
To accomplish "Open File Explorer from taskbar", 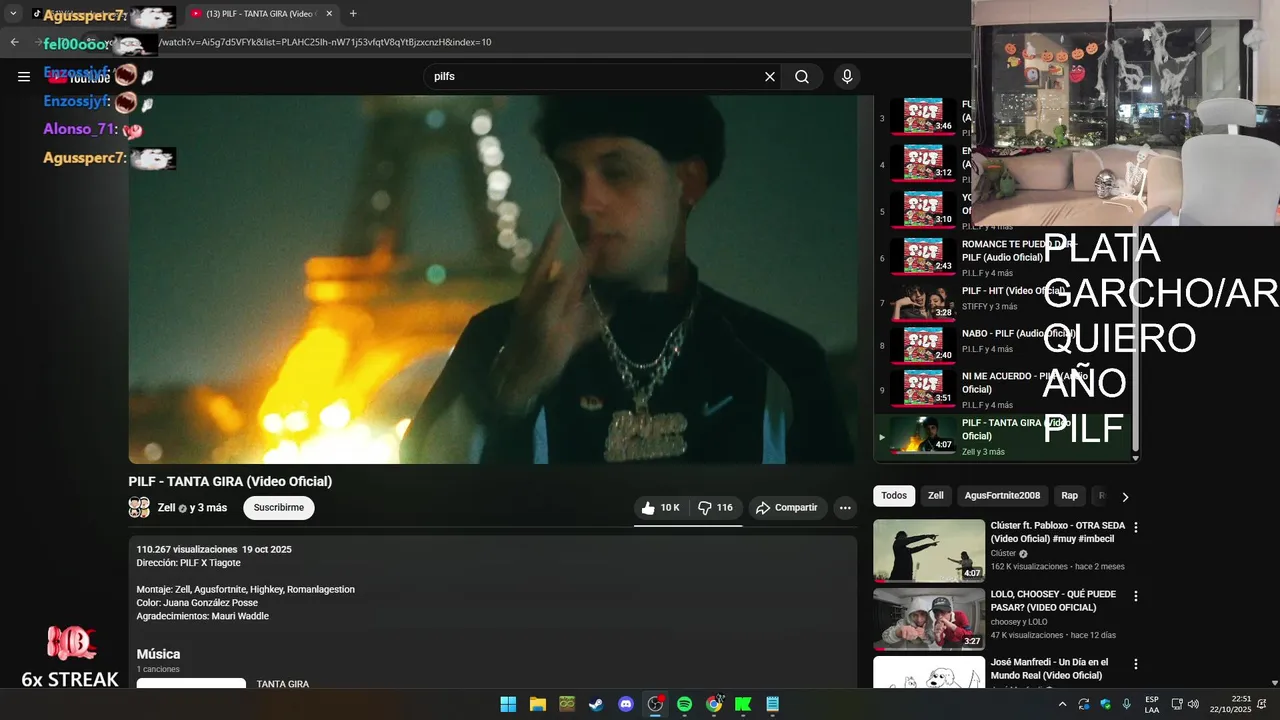I will pyautogui.click(x=537, y=704).
